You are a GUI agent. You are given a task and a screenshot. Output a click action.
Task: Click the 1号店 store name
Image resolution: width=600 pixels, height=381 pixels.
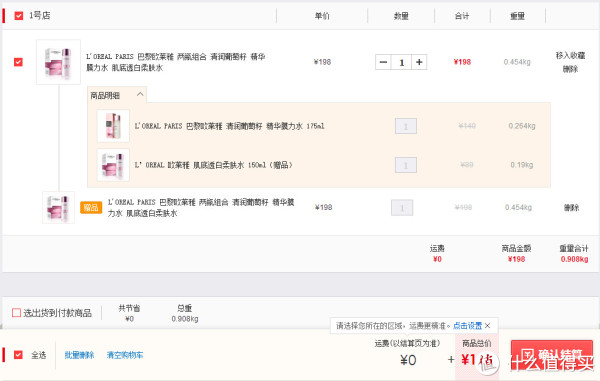(40, 16)
